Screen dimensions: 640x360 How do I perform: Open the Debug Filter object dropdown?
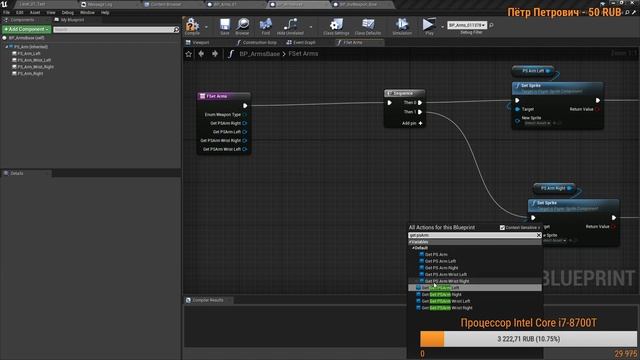(x=467, y=25)
